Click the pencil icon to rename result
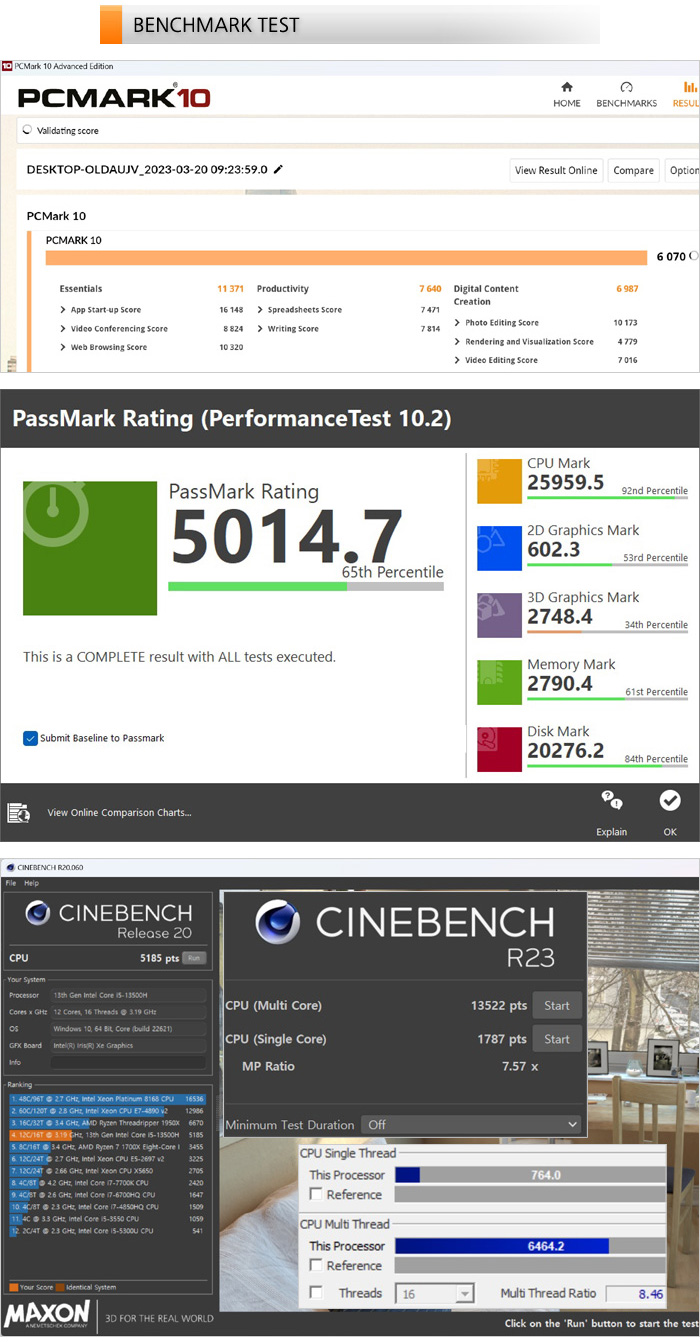This screenshot has width=700, height=1342. 278,169
